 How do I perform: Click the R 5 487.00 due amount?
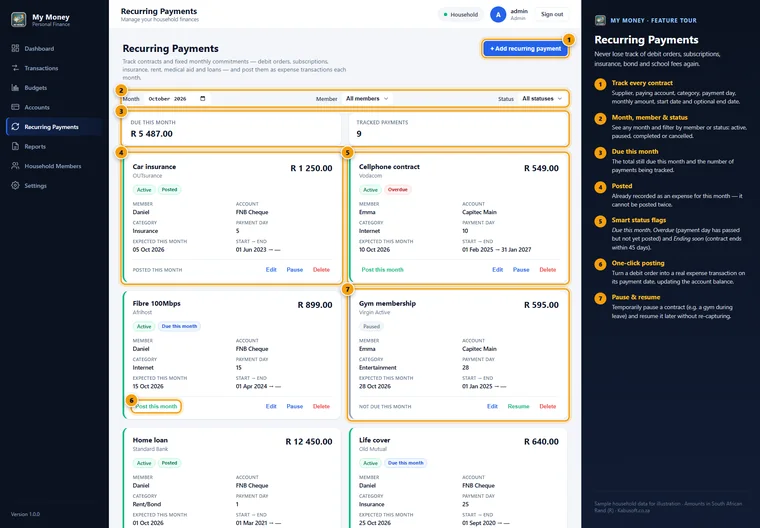152,134
